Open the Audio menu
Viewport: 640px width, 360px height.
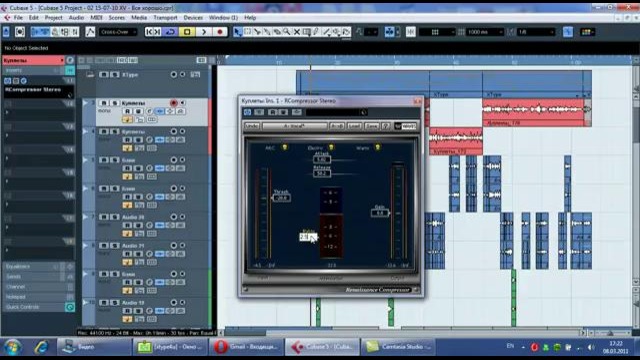pos(76,18)
